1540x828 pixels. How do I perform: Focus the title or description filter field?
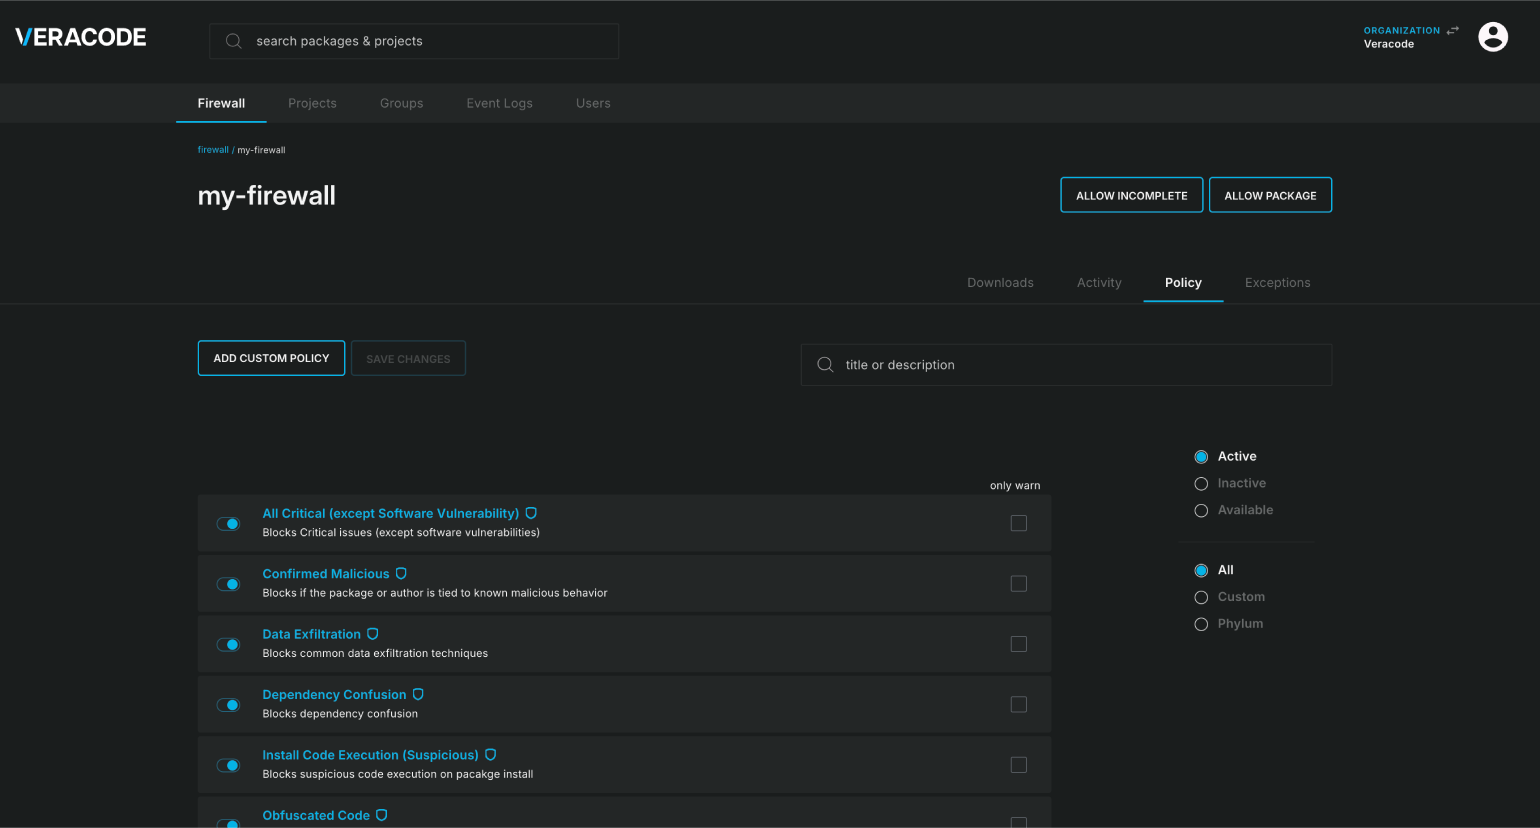[x=1066, y=365]
